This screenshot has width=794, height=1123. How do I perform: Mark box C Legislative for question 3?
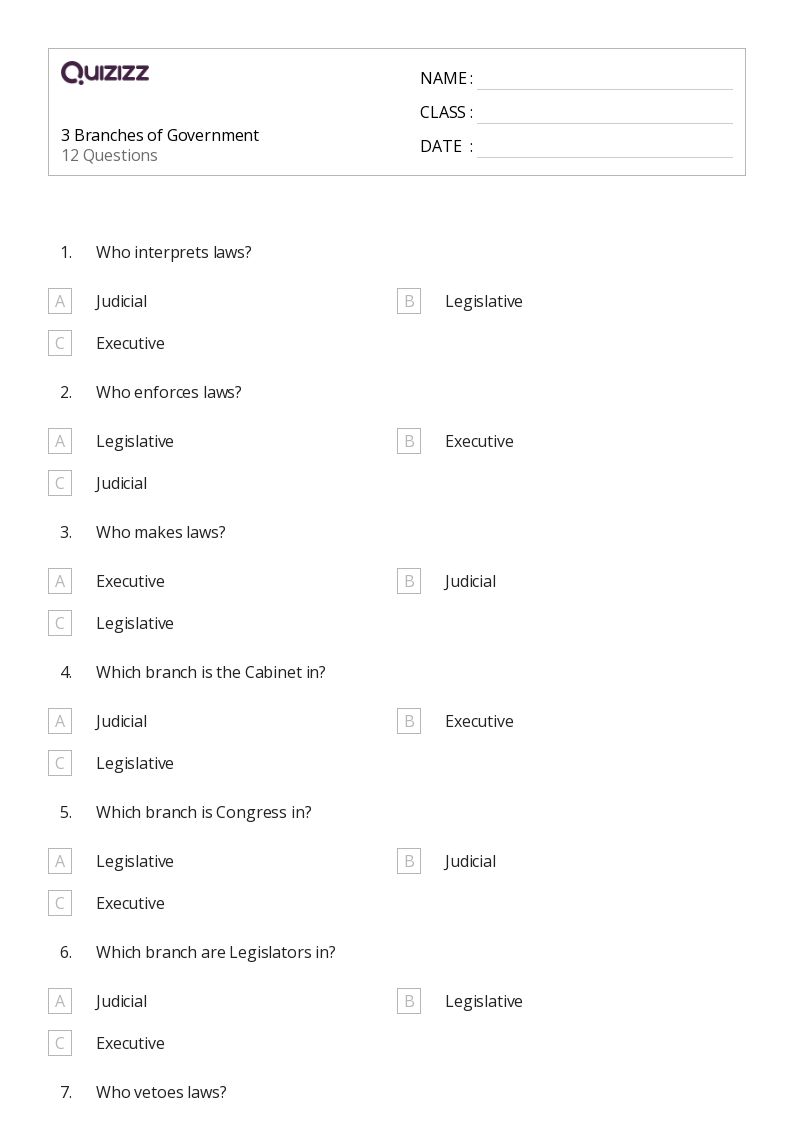pos(60,623)
